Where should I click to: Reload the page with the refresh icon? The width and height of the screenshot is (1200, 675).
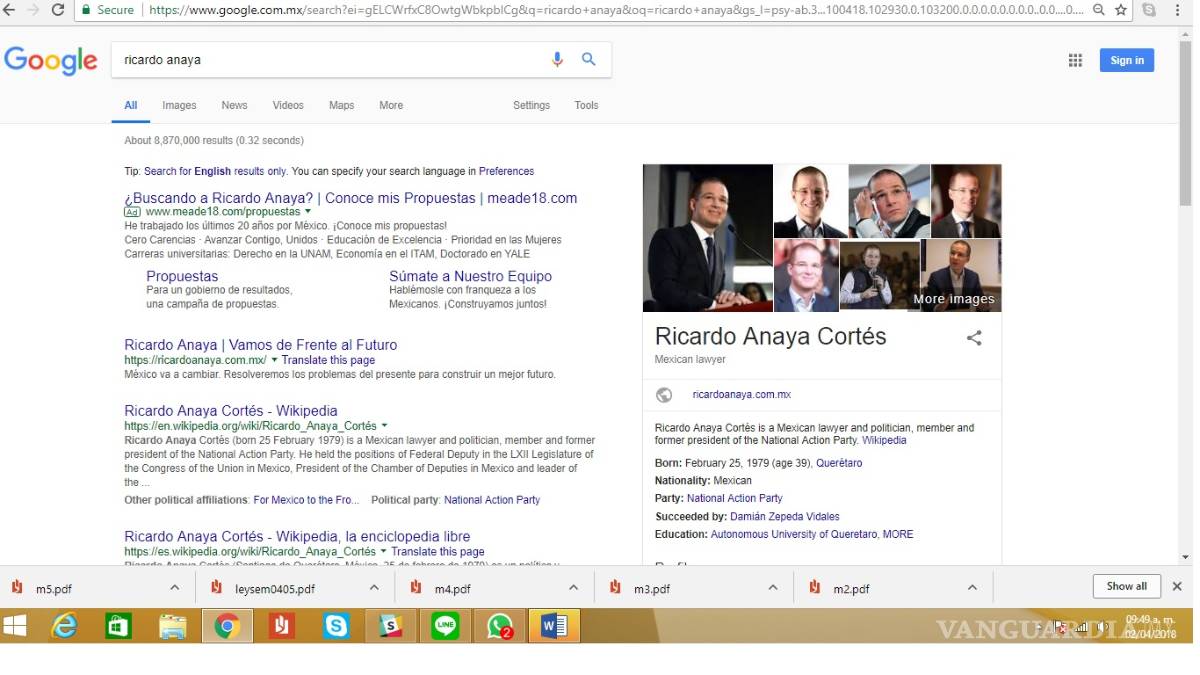(58, 10)
